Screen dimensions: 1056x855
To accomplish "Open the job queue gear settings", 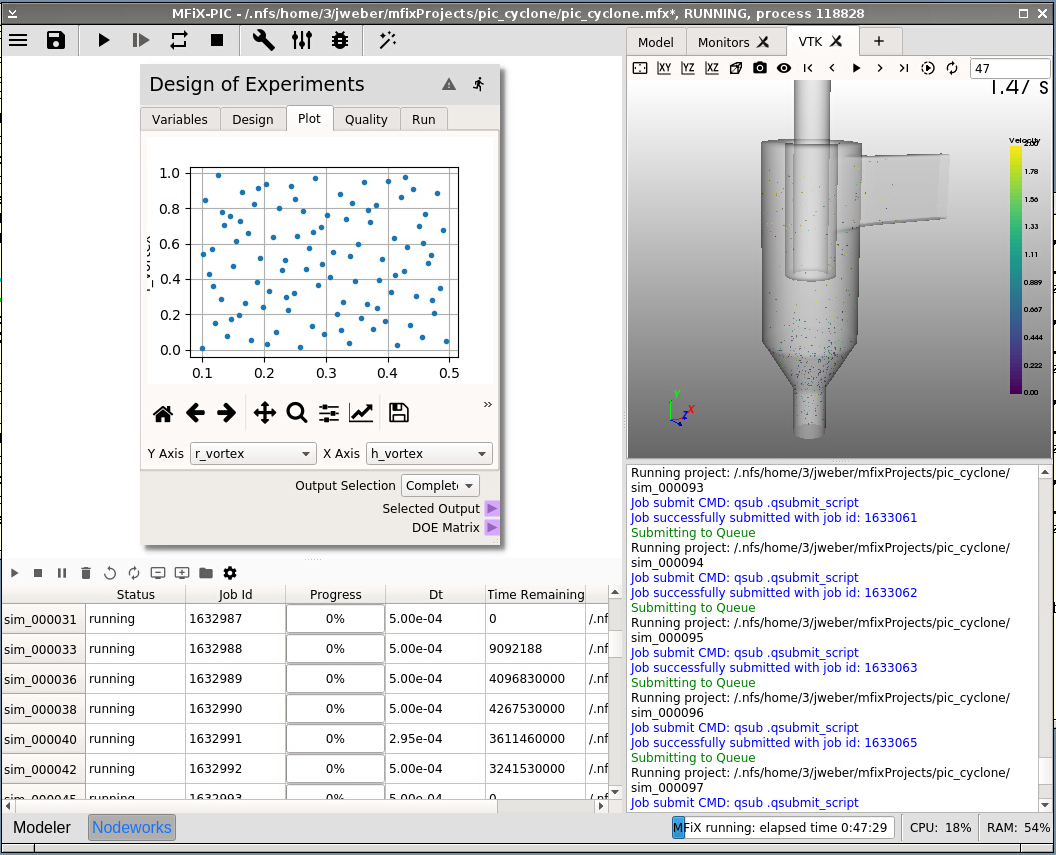I will [230, 573].
